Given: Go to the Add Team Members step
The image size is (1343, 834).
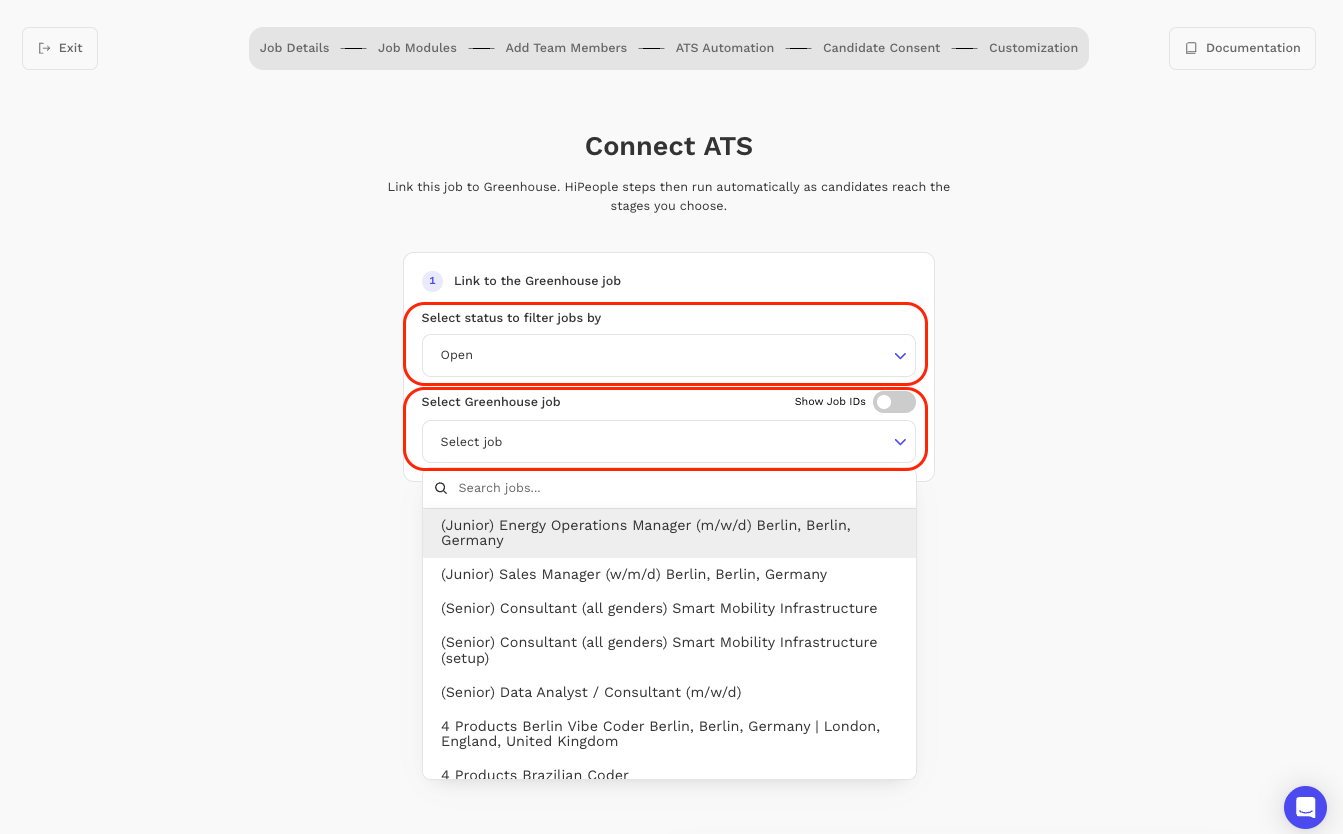Looking at the screenshot, I should [x=566, y=48].
